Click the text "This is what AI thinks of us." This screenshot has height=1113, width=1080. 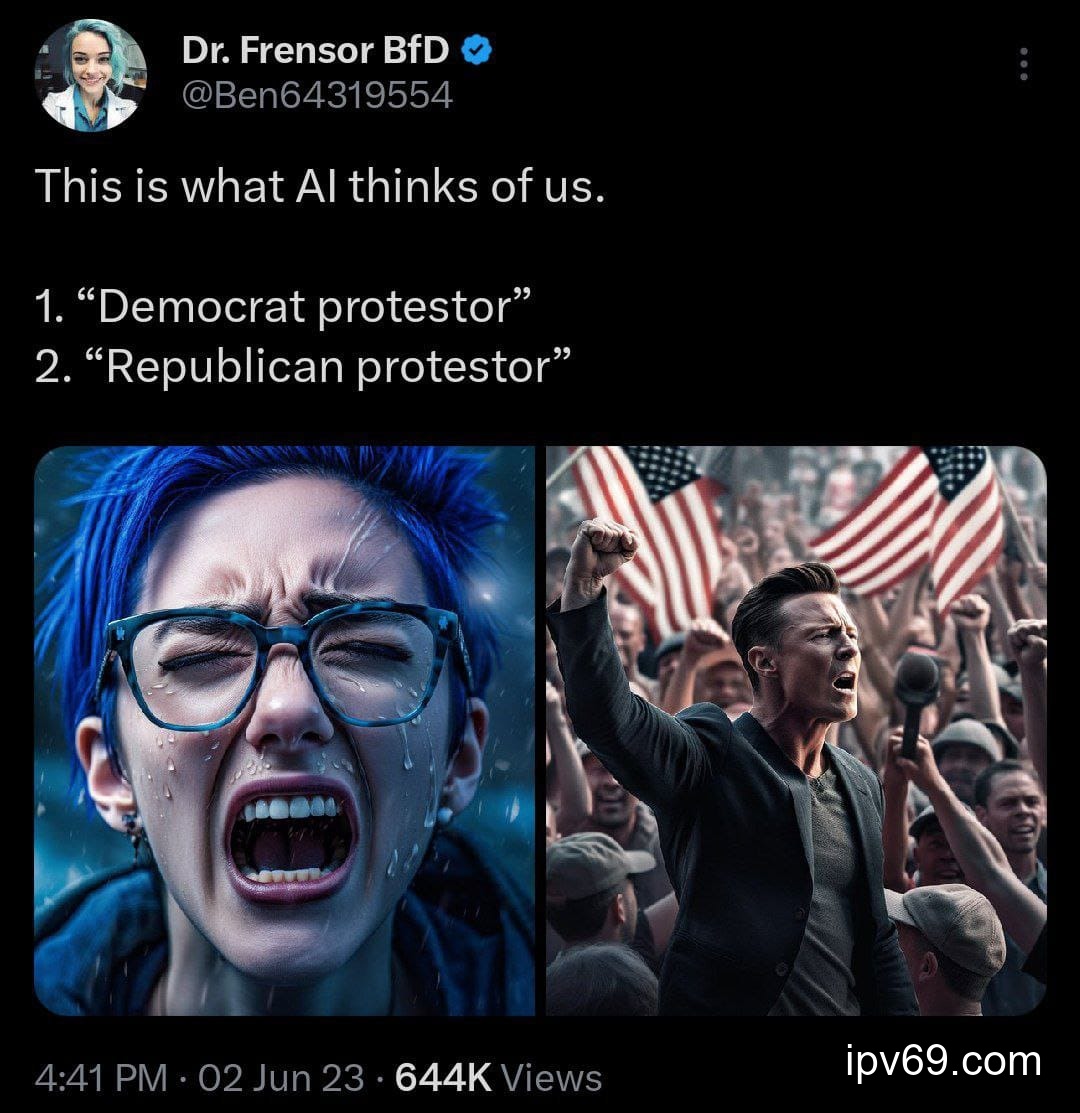(x=320, y=186)
